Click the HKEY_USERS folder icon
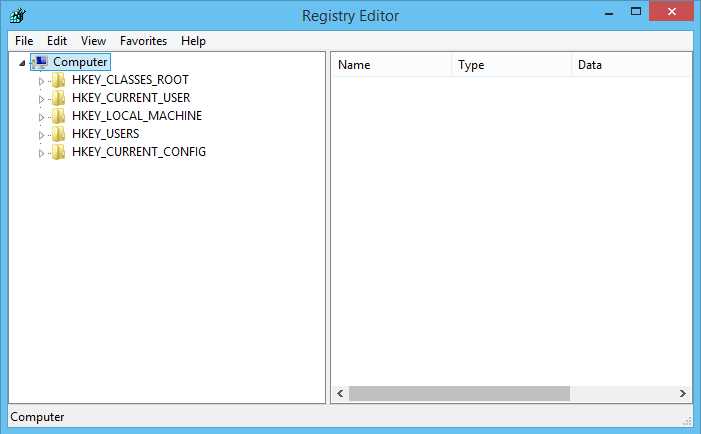 pyautogui.click(x=59, y=134)
